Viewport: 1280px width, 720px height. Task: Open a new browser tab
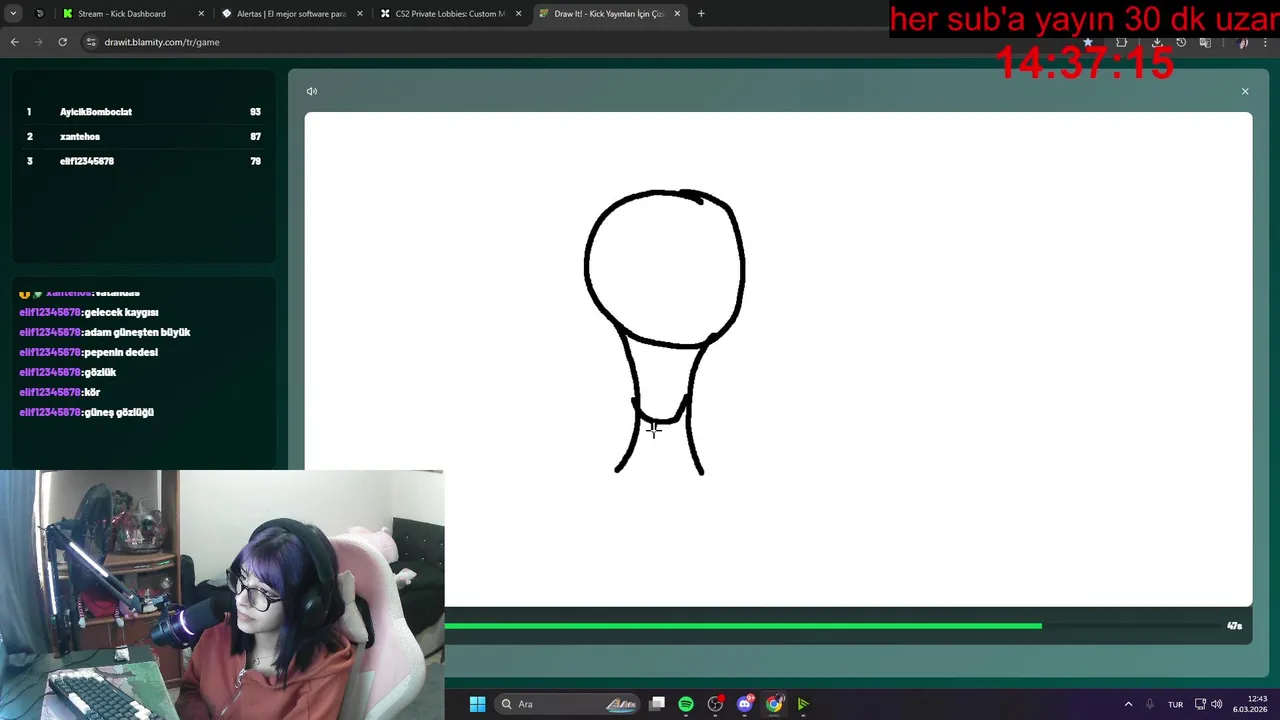click(x=701, y=14)
